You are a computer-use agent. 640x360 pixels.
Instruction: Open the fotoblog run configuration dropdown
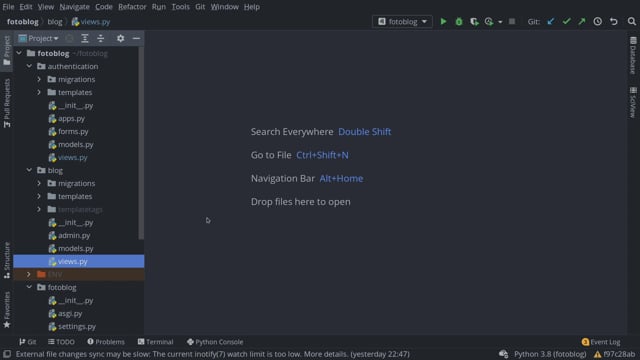[x=402, y=21]
